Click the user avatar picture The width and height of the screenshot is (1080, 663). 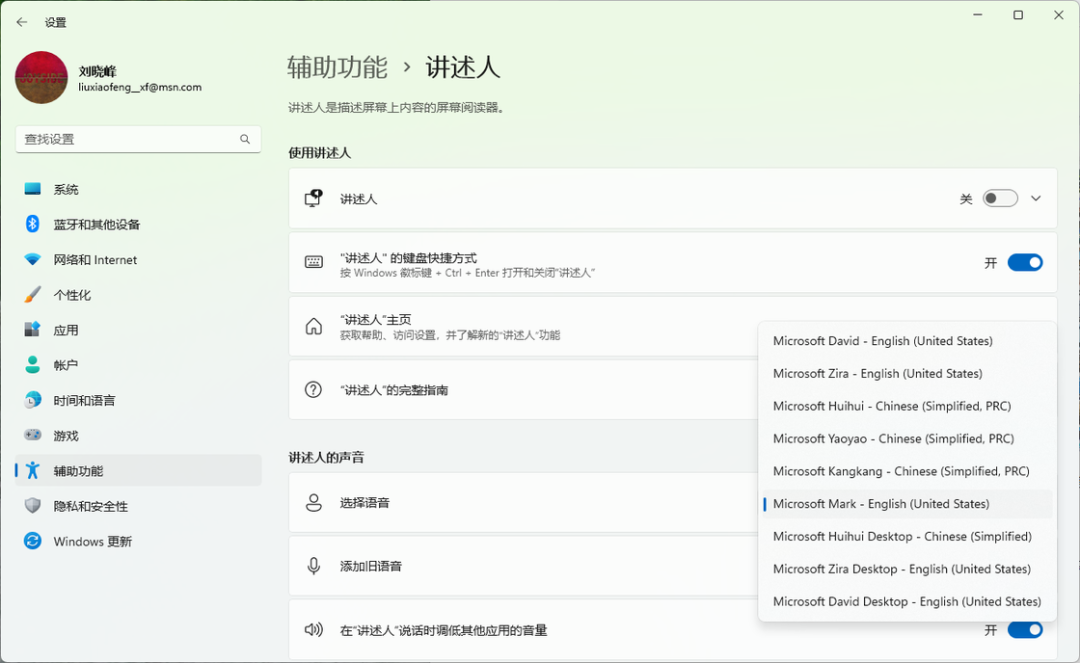41,78
